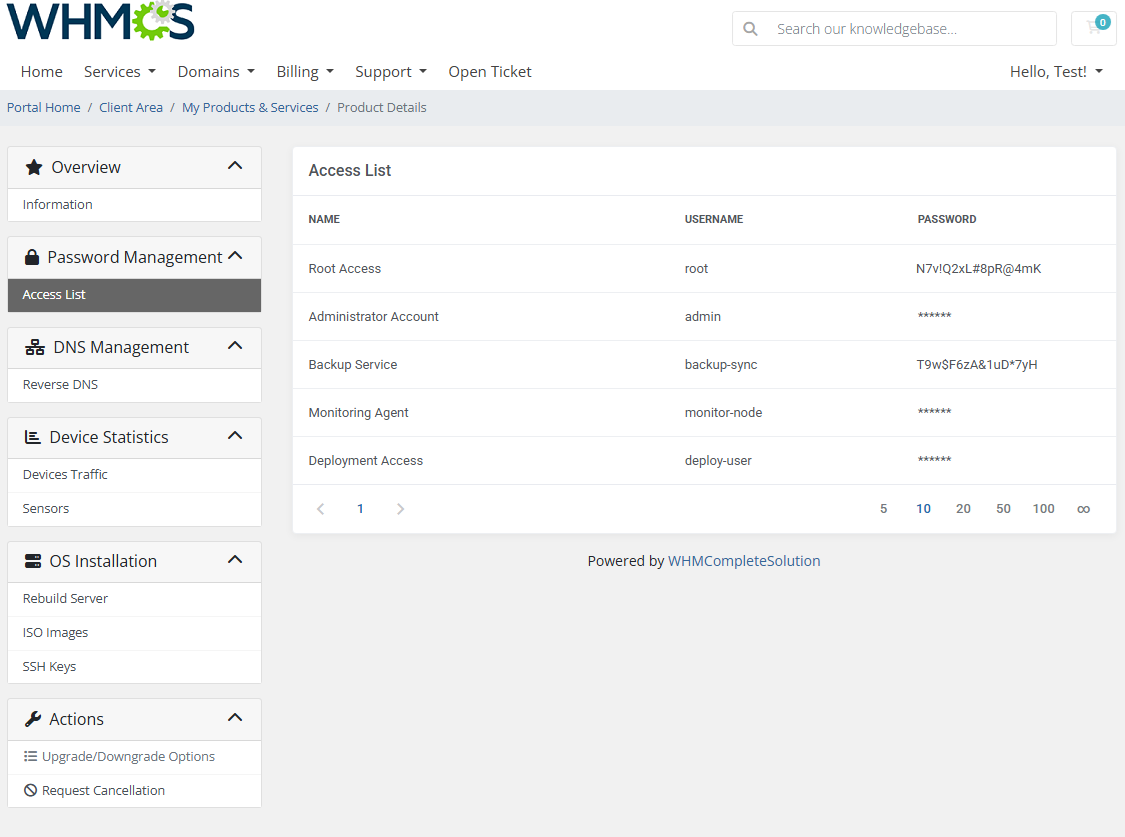Sort by NAME column header

[x=324, y=219]
